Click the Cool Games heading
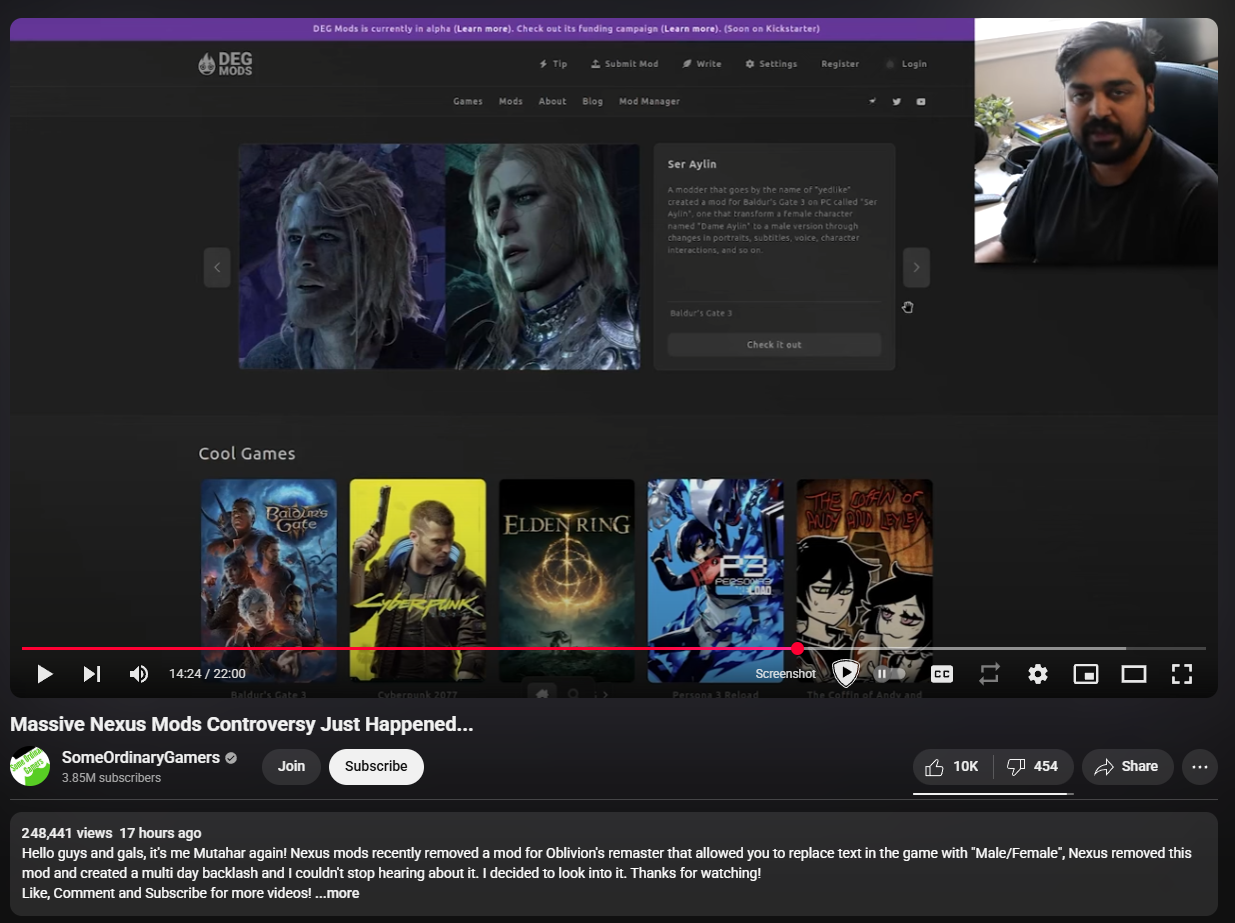Screen dimensions: 1235x923 tap(247, 453)
